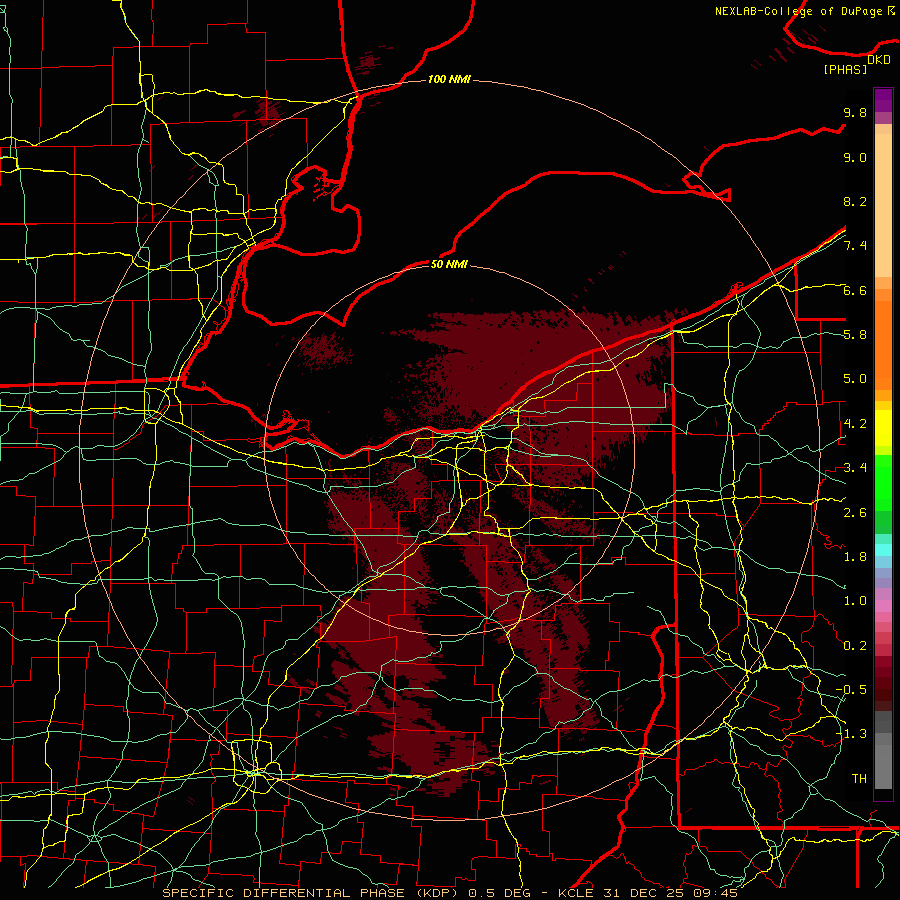Select the 9.0 value on the color scale
The width and height of the screenshot is (900, 900).
855,157
